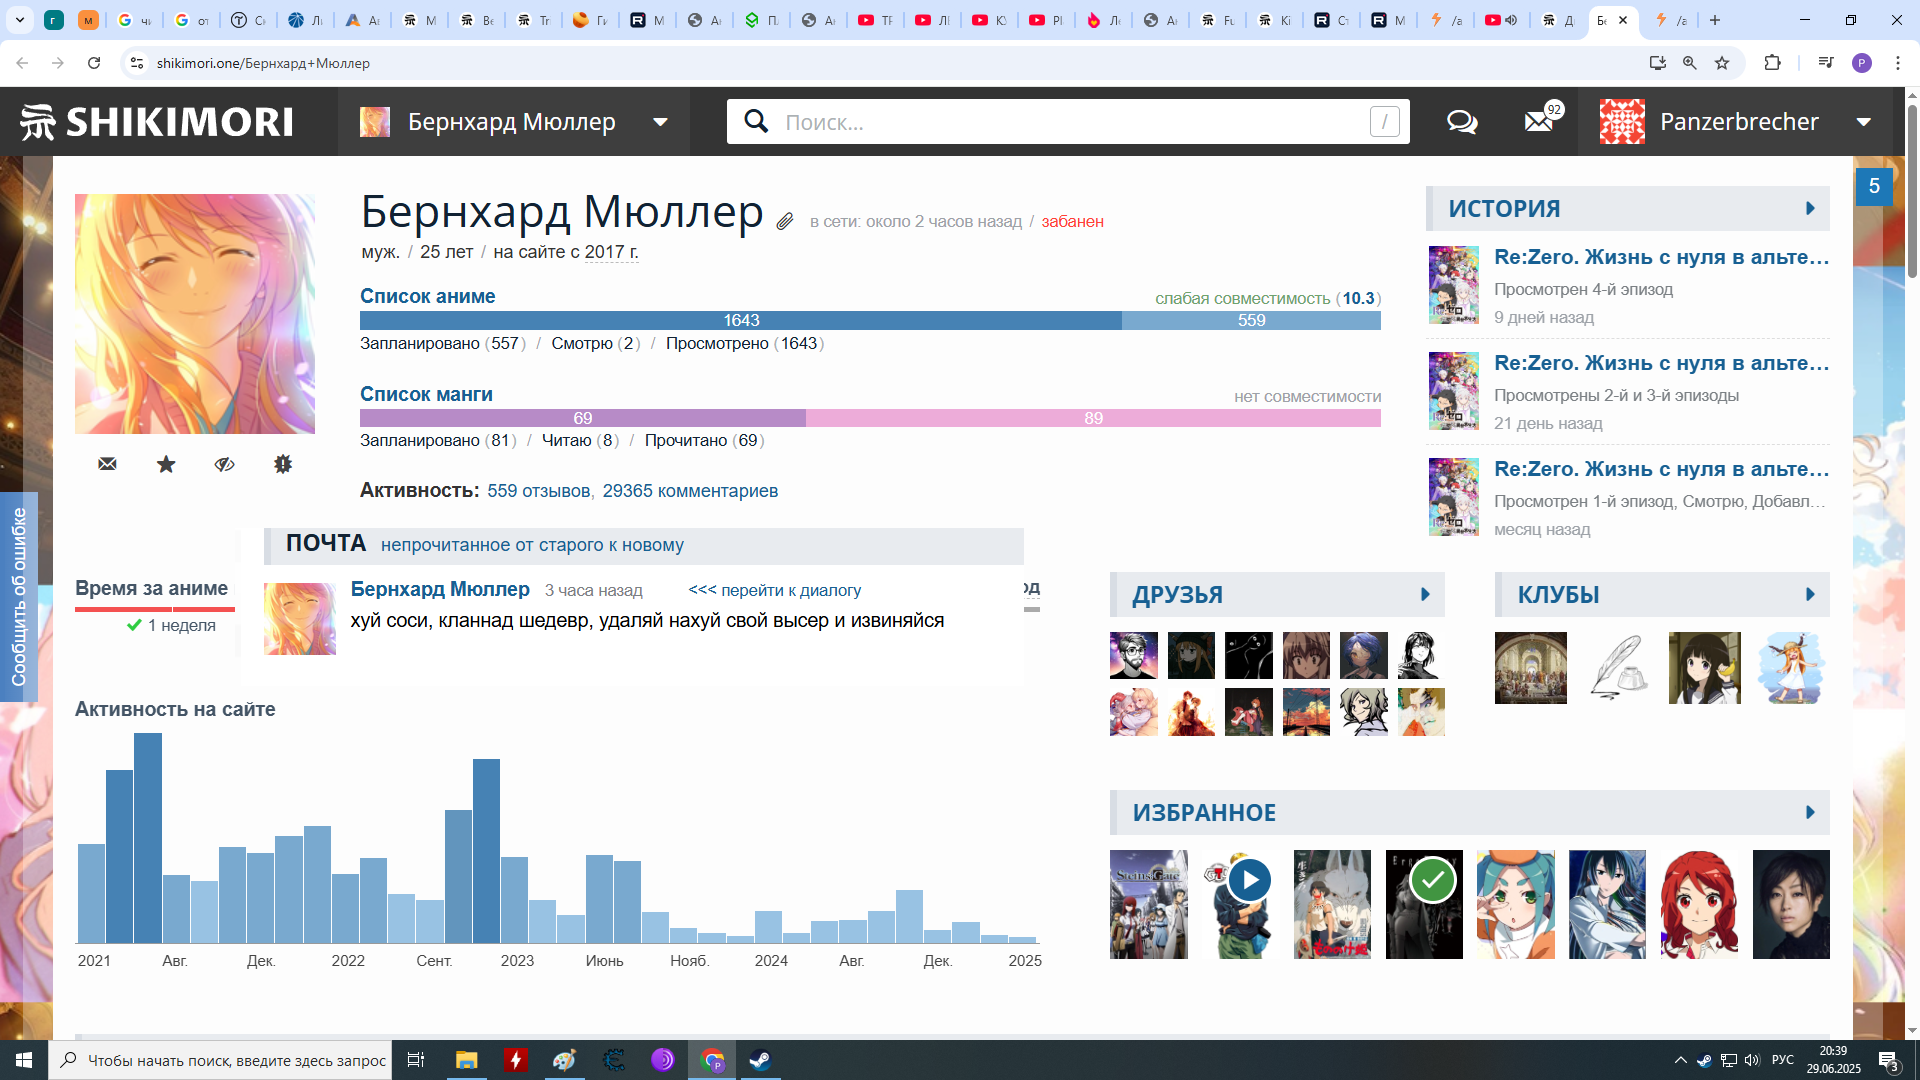Click the envelope message icon under the avatar
Viewport: 1920px width, 1080px height.
(x=107, y=464)
